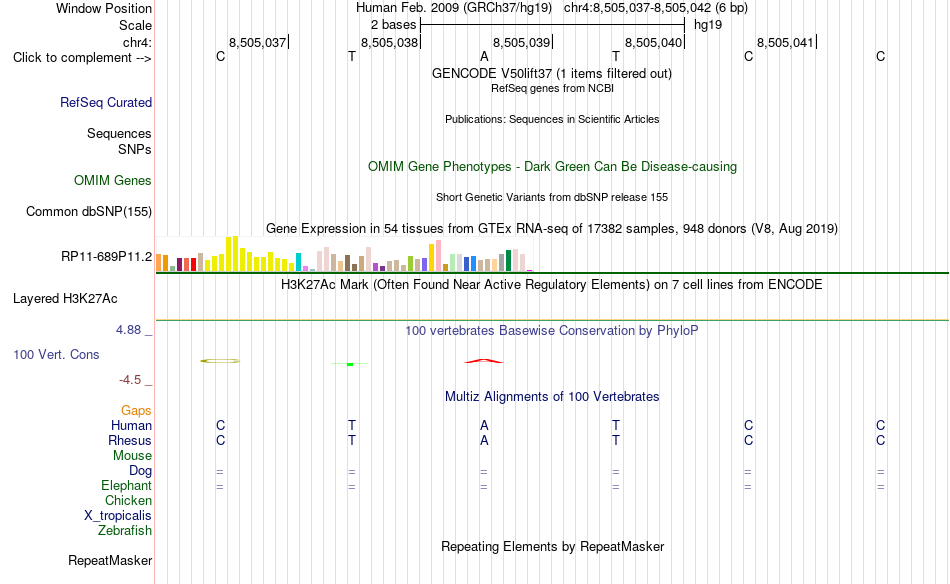Click Multiz Alignments of 100 Vertebrates title

point(552,397)
